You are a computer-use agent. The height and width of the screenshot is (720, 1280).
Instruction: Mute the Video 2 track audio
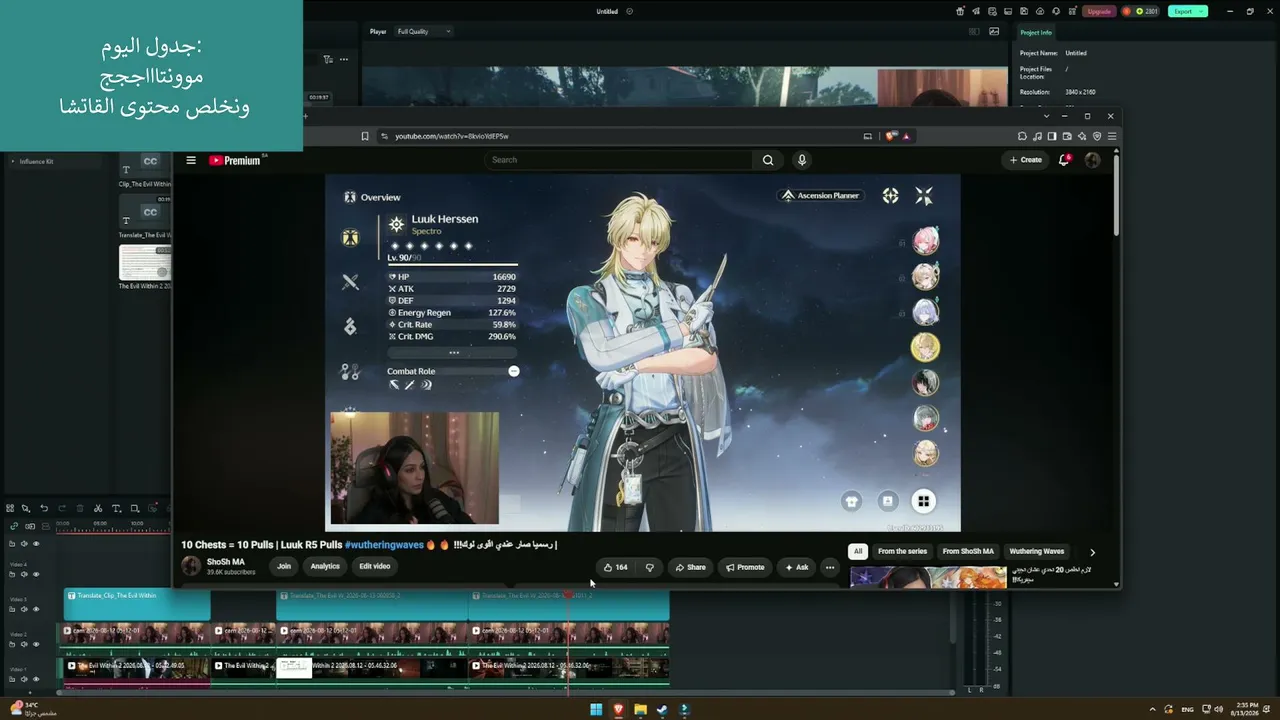pos(24,644)
